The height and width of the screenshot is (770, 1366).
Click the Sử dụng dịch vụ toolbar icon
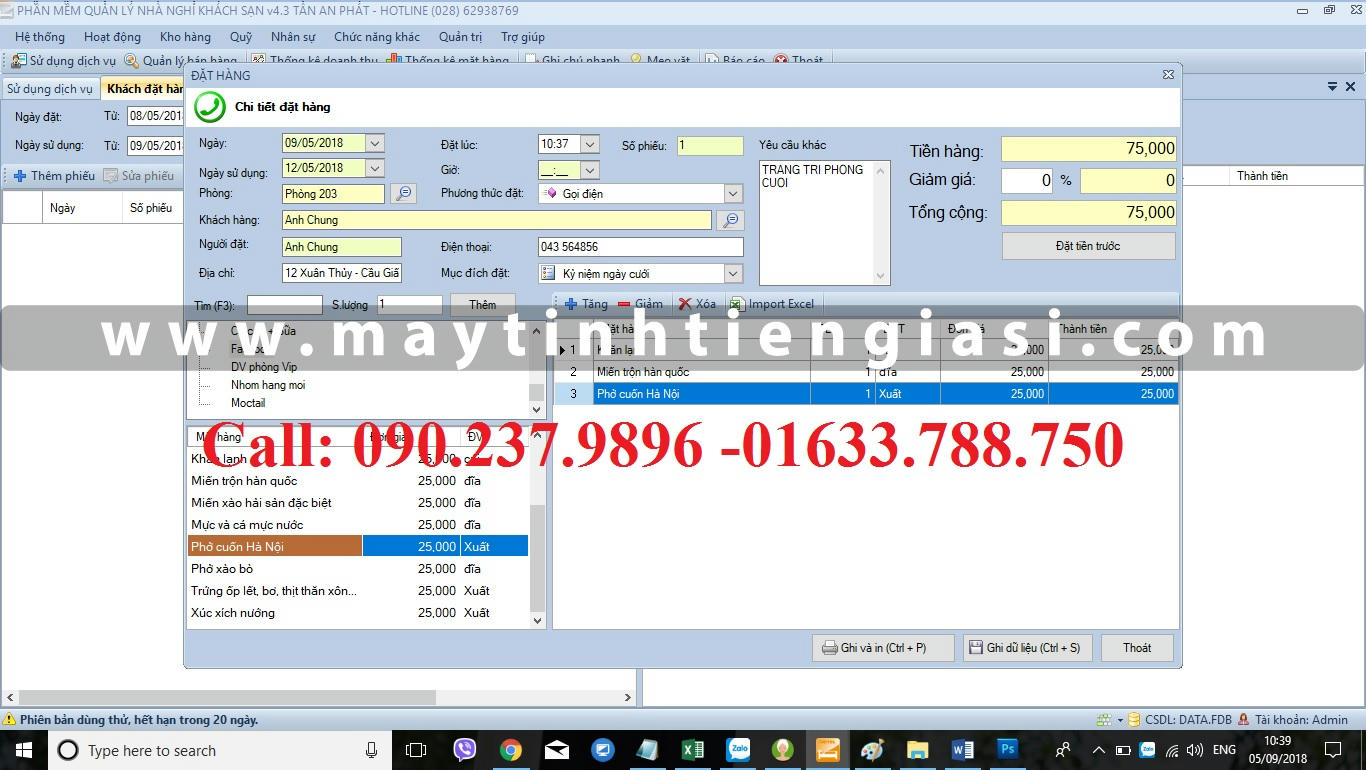(18, 61)
